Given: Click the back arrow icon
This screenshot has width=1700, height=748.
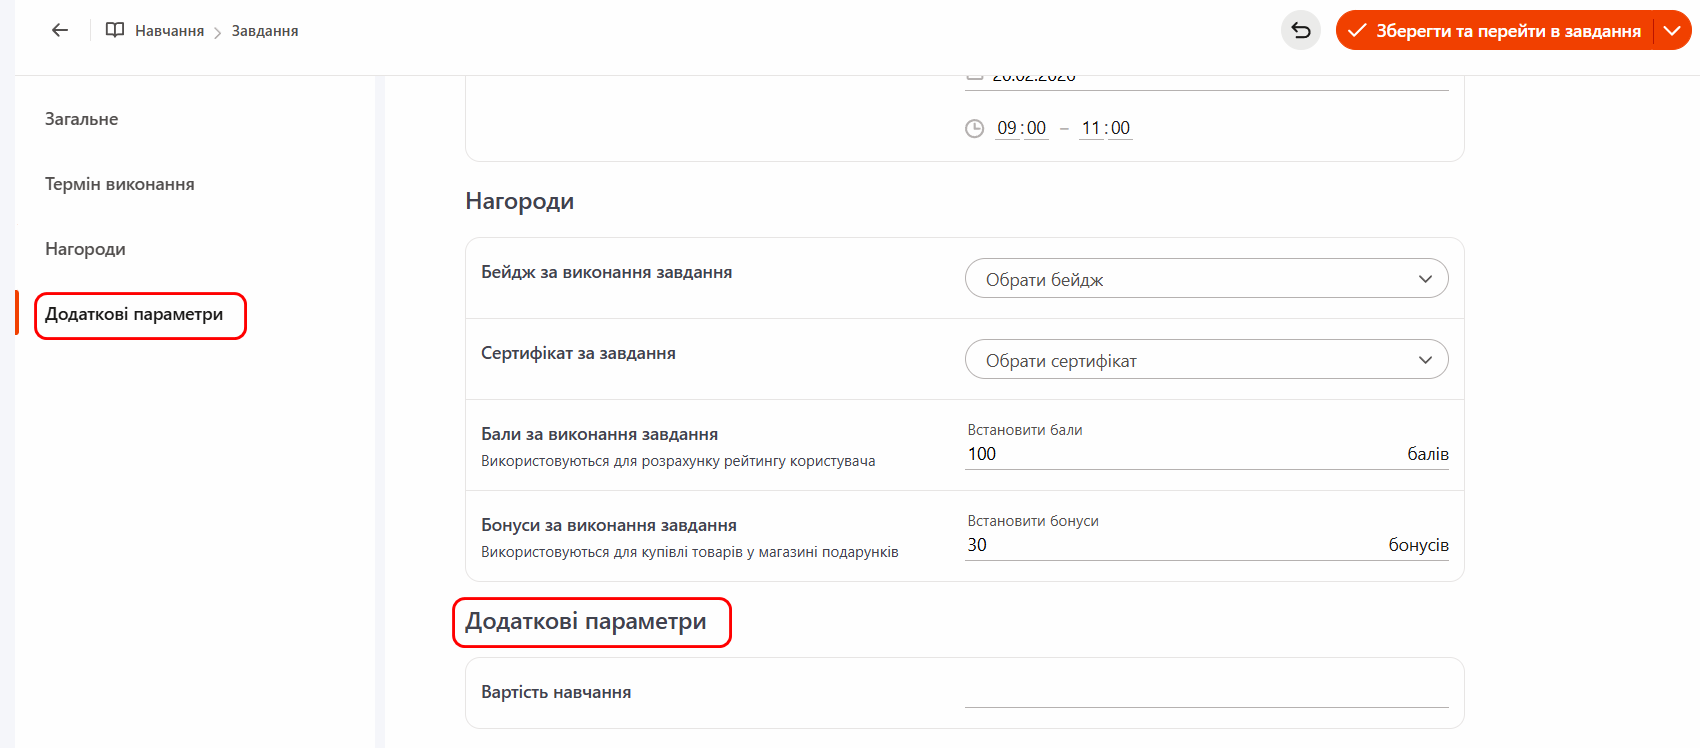Looking at the screenshot, I should (x=60, y=30).
